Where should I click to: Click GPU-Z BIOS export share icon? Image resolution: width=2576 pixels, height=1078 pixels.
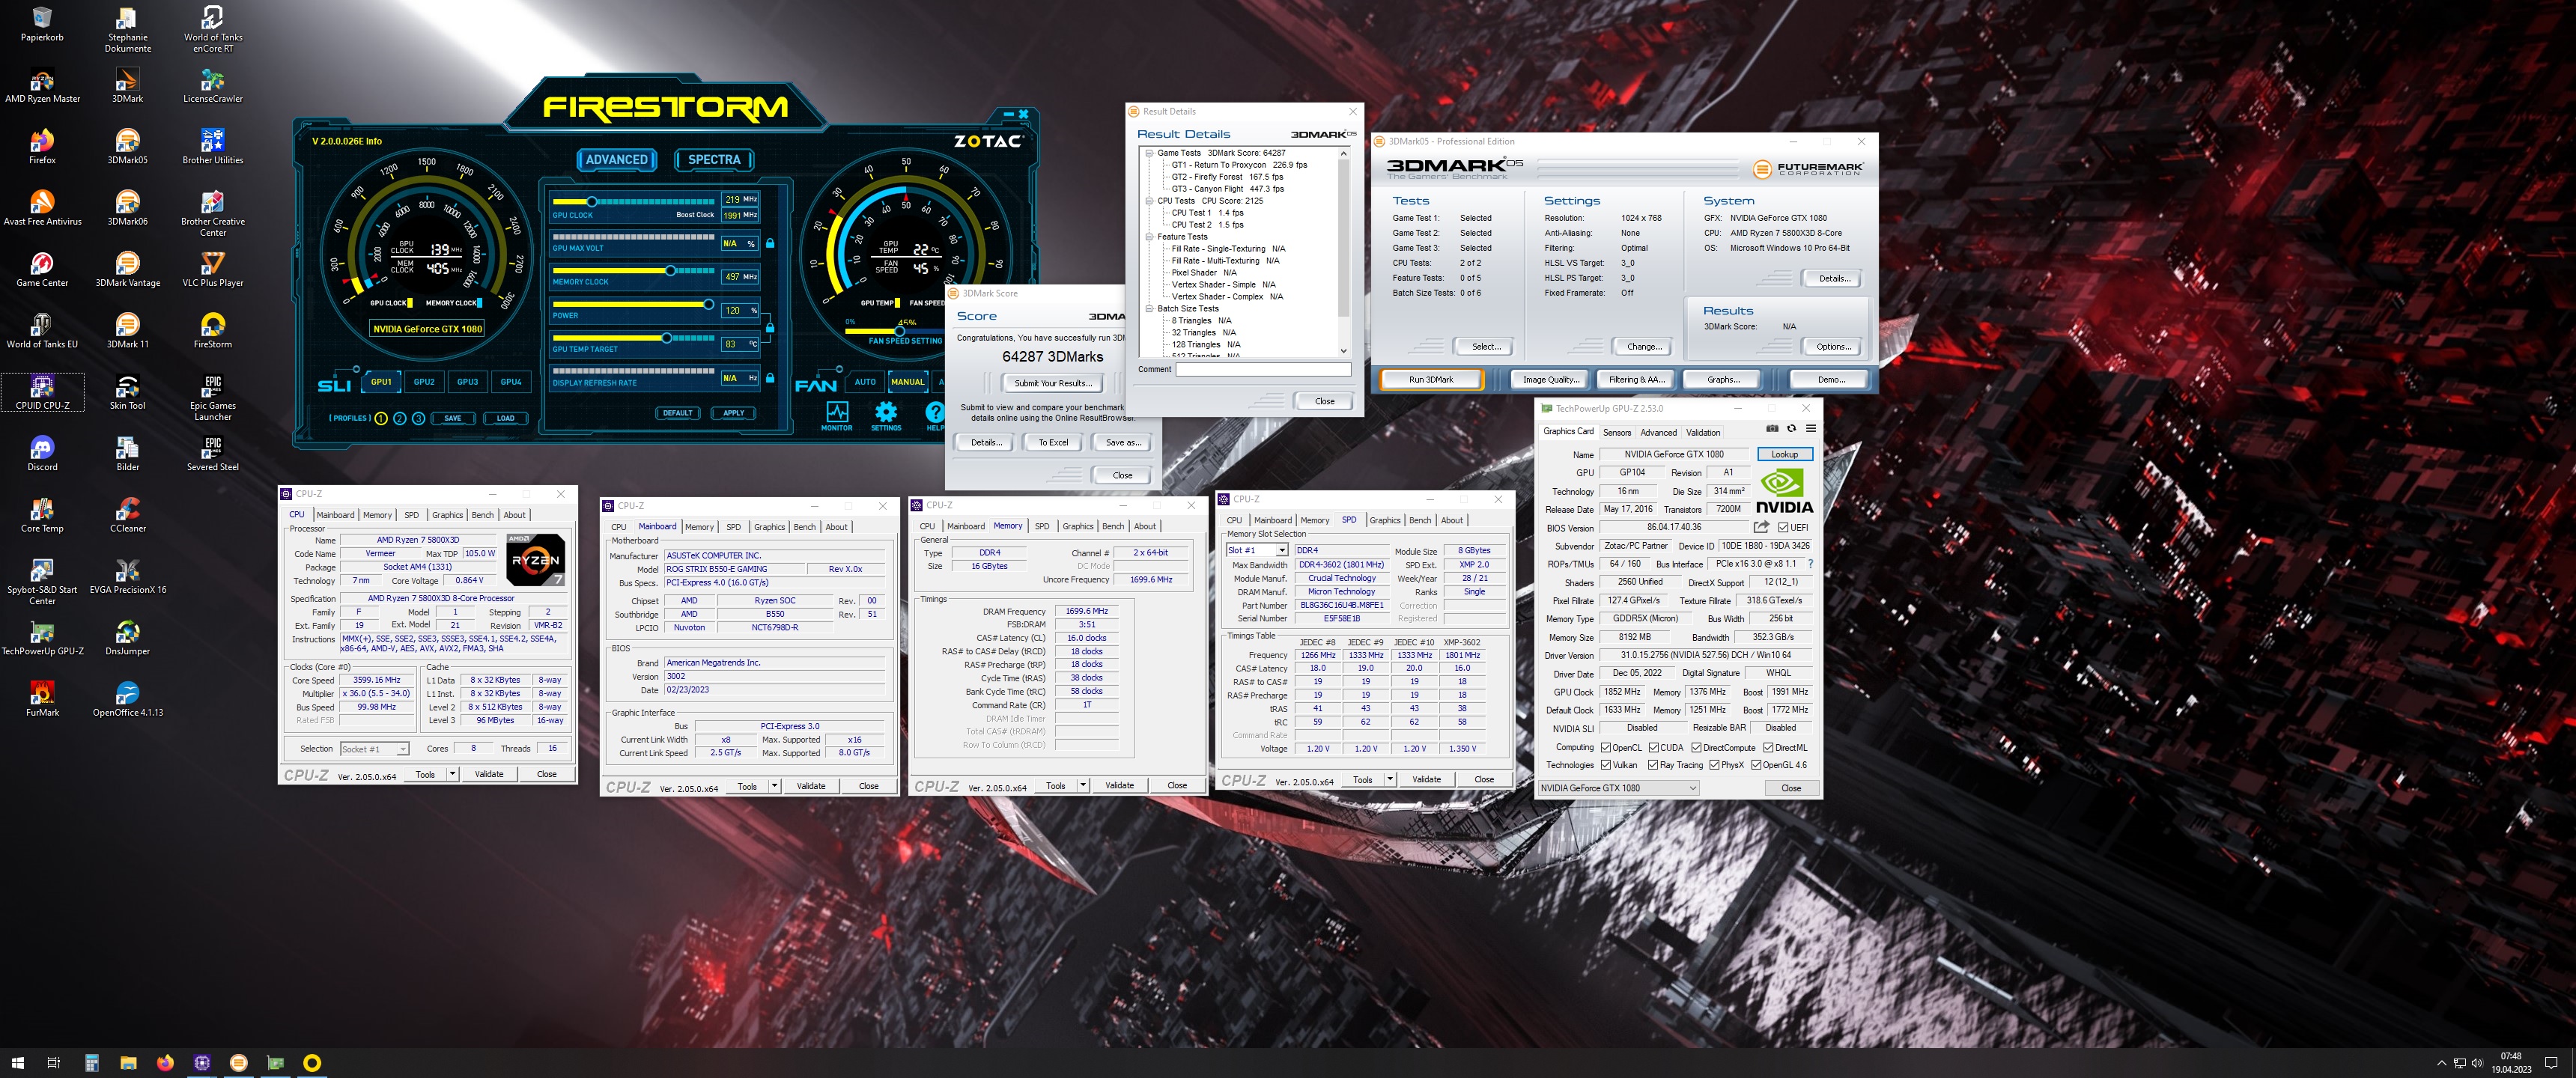pyautogui.click(x=1761, y=527)
